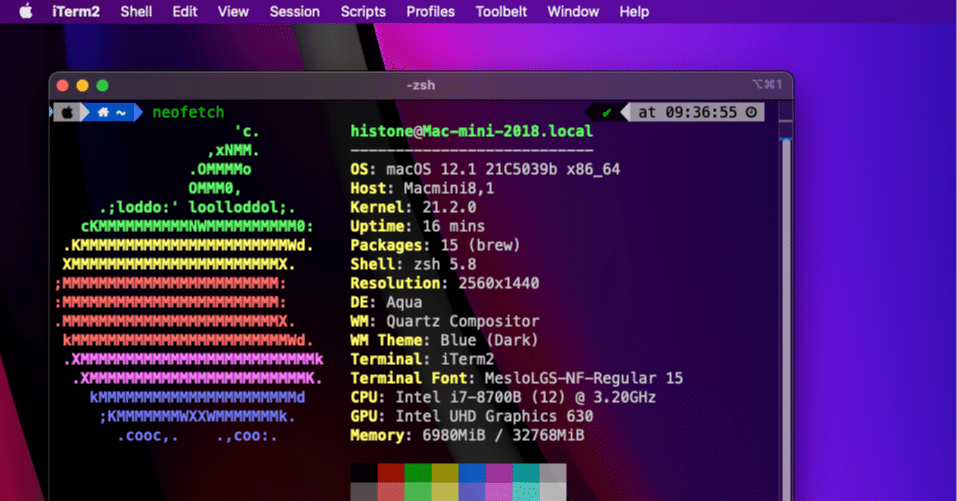
Task: Open the iTerm2 application menu
Action: [76, 12]
